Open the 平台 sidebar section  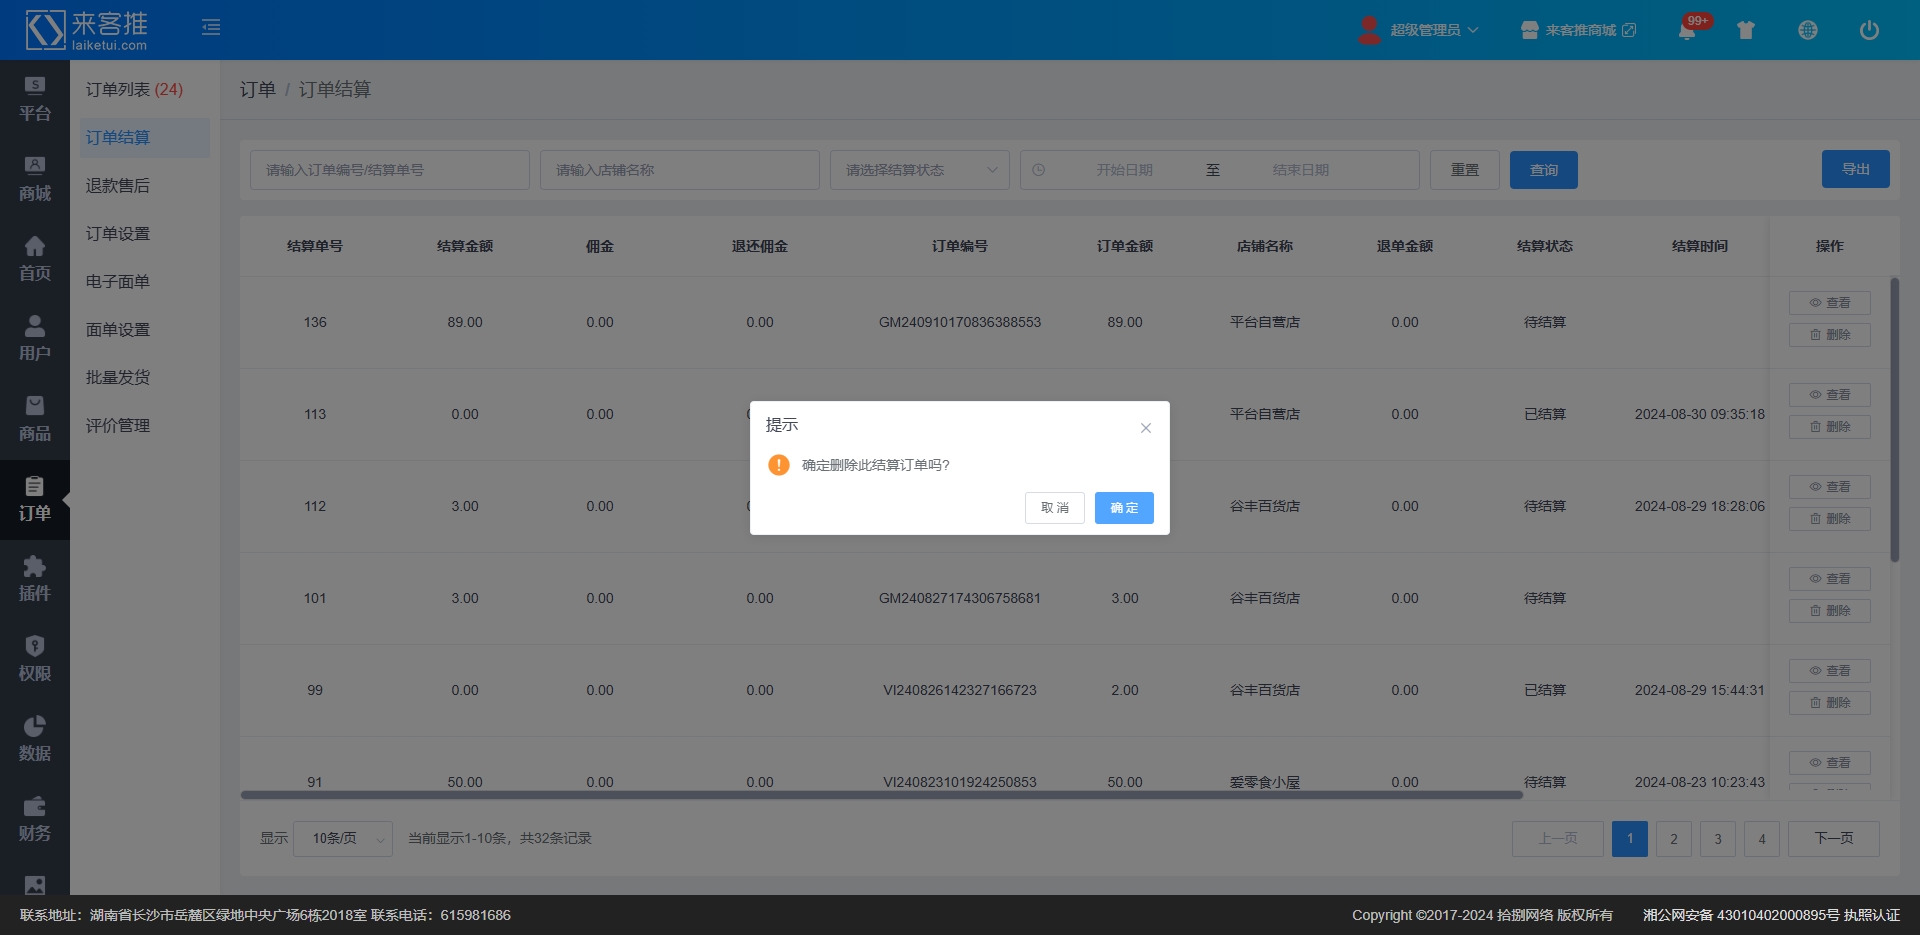click(35, 100)
